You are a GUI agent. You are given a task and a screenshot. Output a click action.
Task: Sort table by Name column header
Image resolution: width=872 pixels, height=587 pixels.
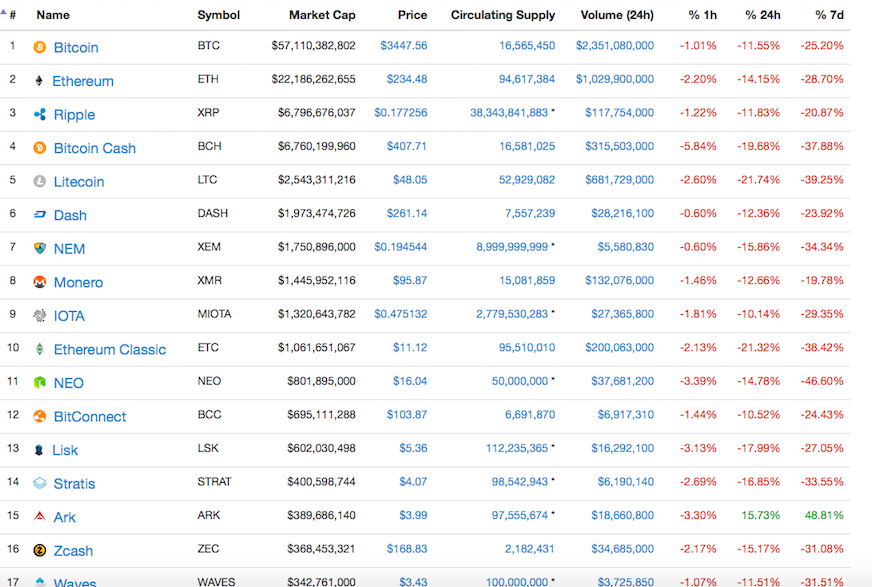click(x=53, y=15)
